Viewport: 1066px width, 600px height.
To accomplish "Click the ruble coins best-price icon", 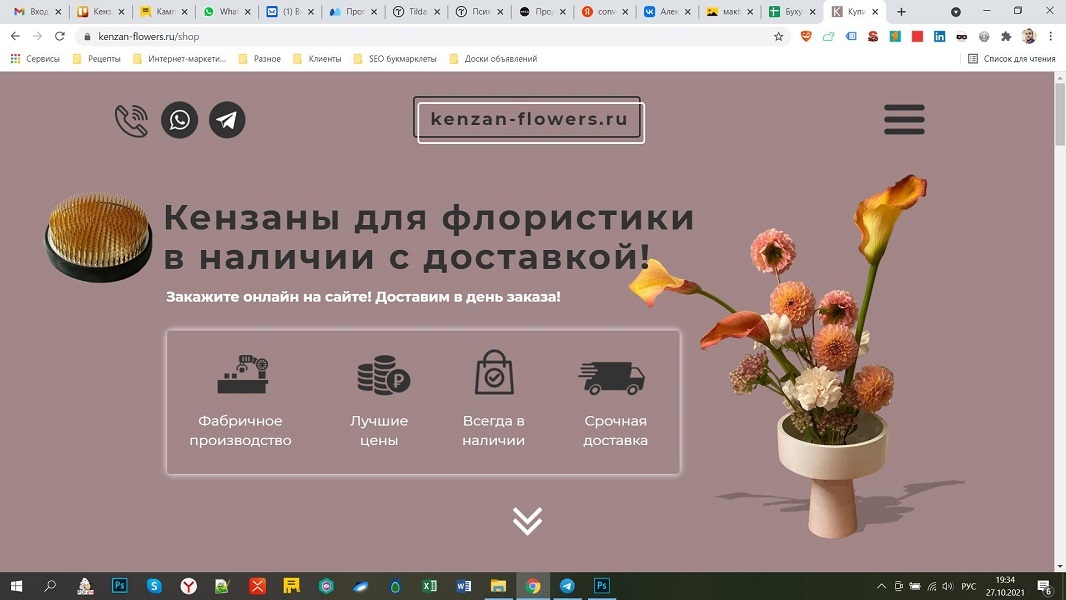I will click(383, 376).
